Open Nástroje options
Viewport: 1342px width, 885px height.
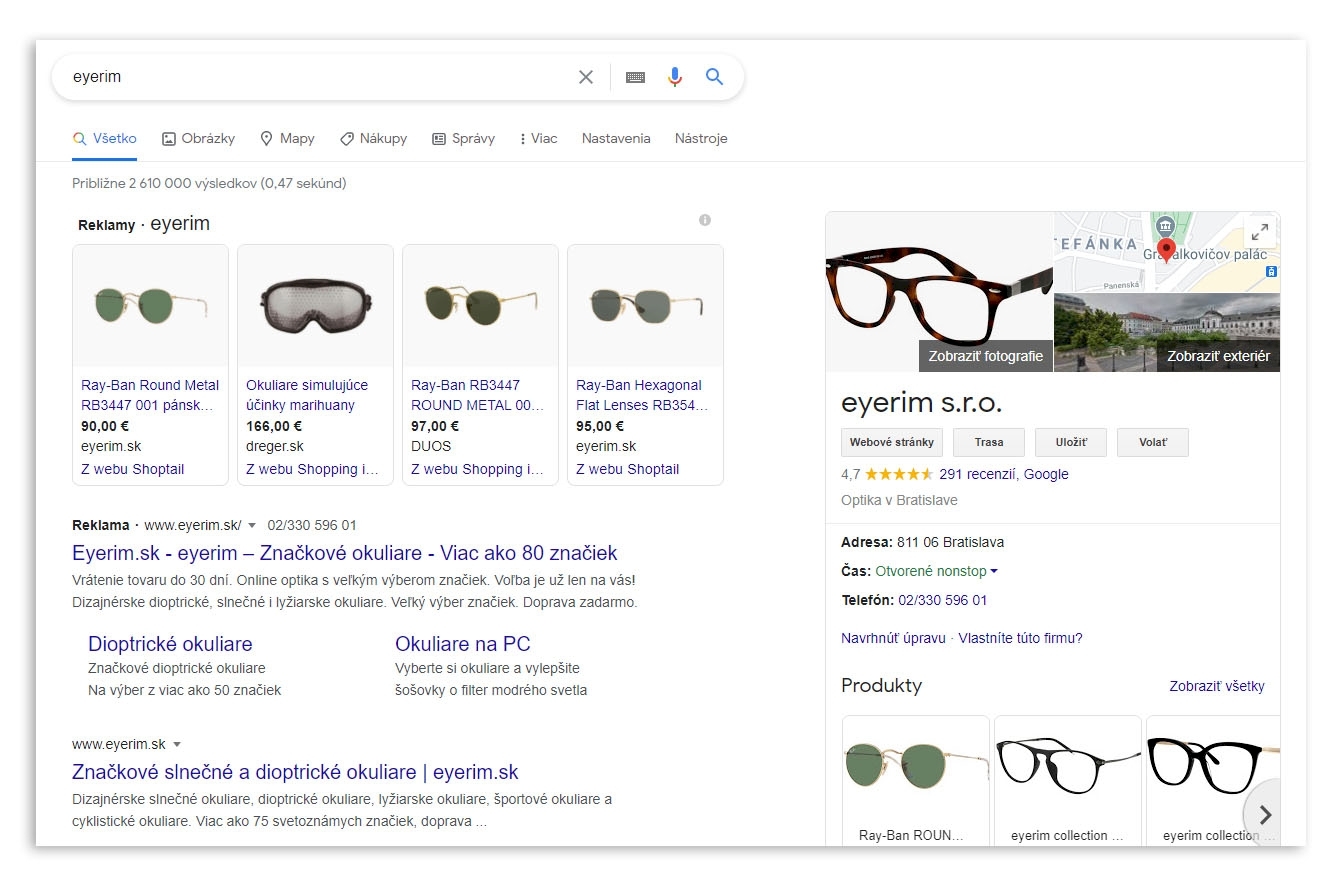pyautogui.click(x=701, y=139)
